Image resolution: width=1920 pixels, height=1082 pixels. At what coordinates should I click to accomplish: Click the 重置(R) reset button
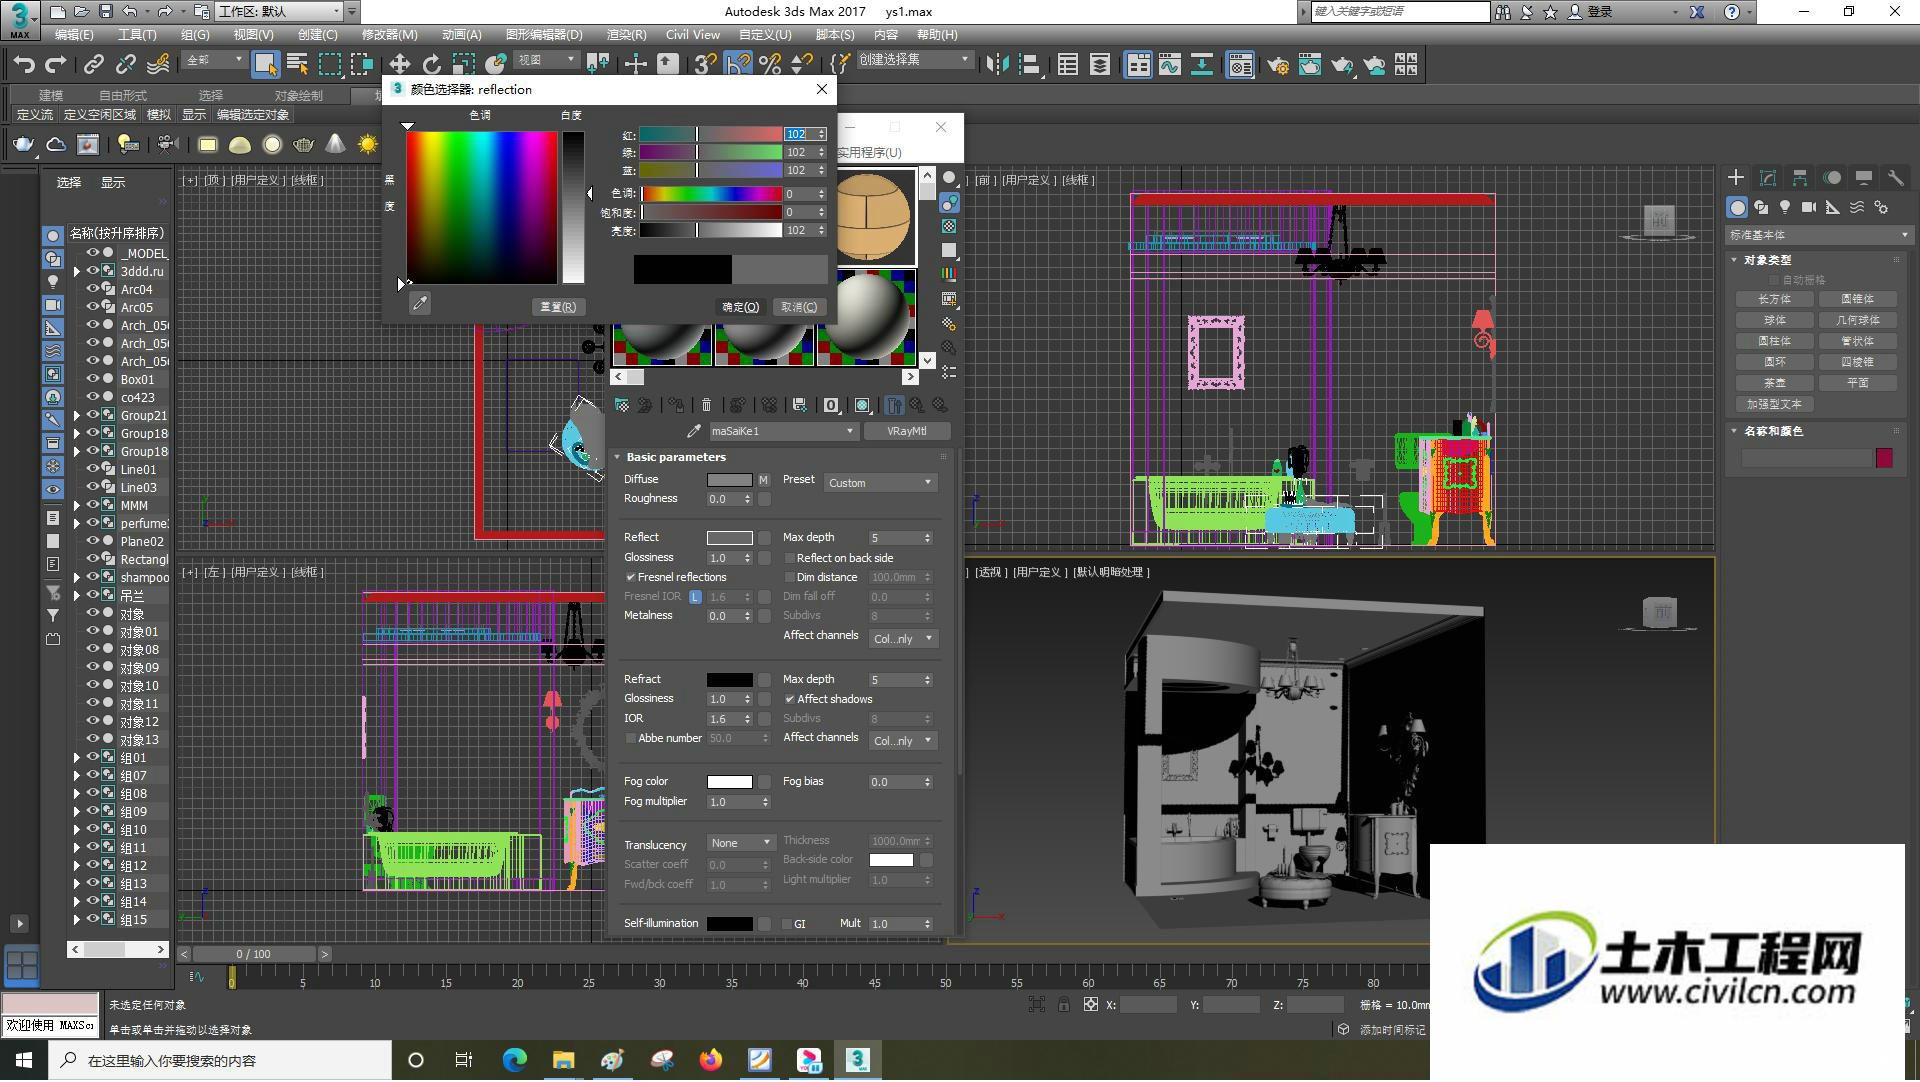[558, 307]
